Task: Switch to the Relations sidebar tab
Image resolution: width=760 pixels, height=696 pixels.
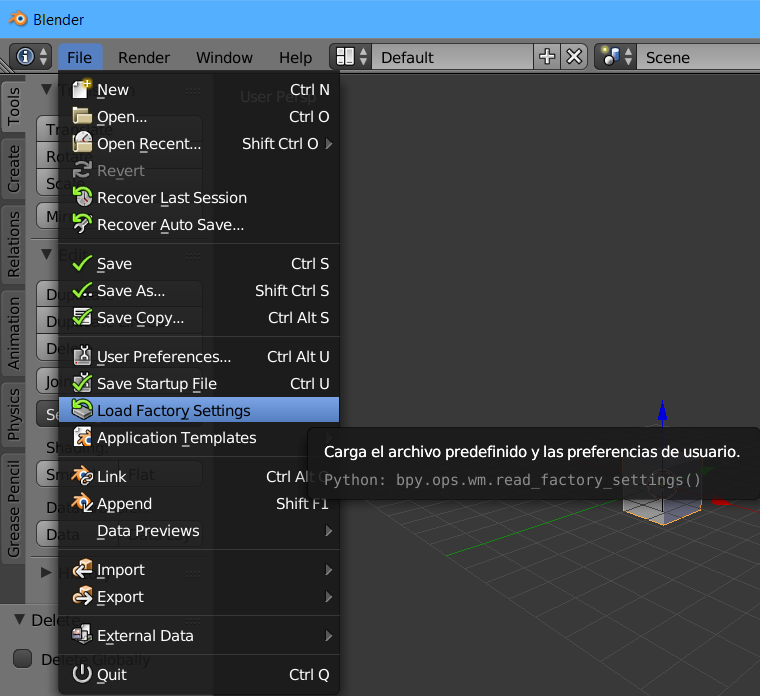Action: pos(14,244)
